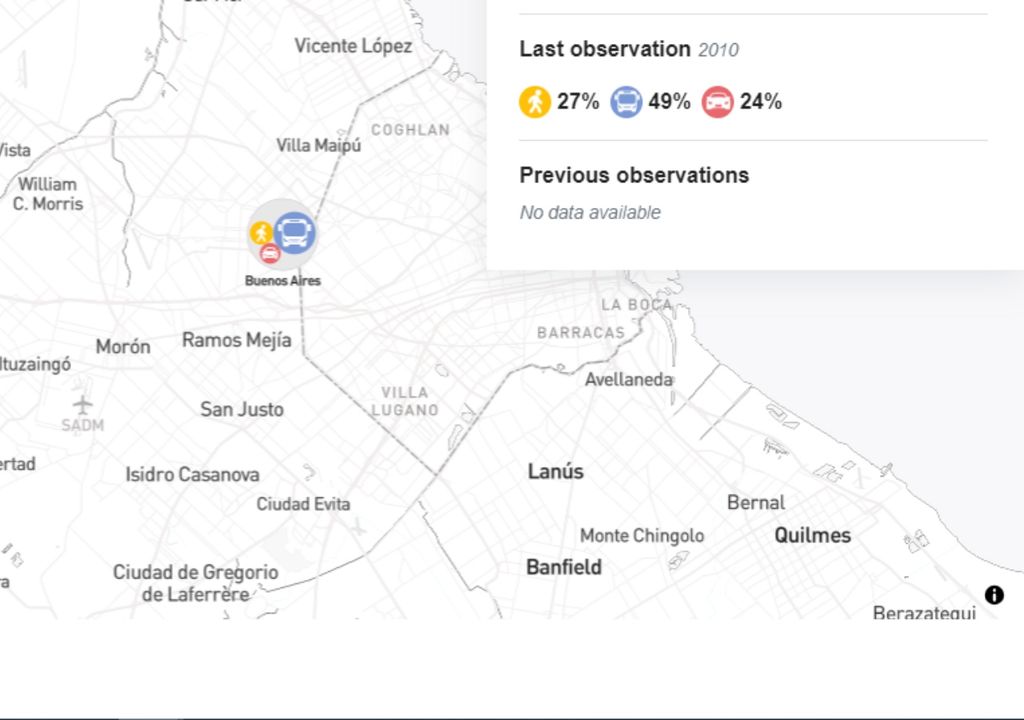Select Banfield on the map
Viewport: 1024px width, 720px height.
564,567
